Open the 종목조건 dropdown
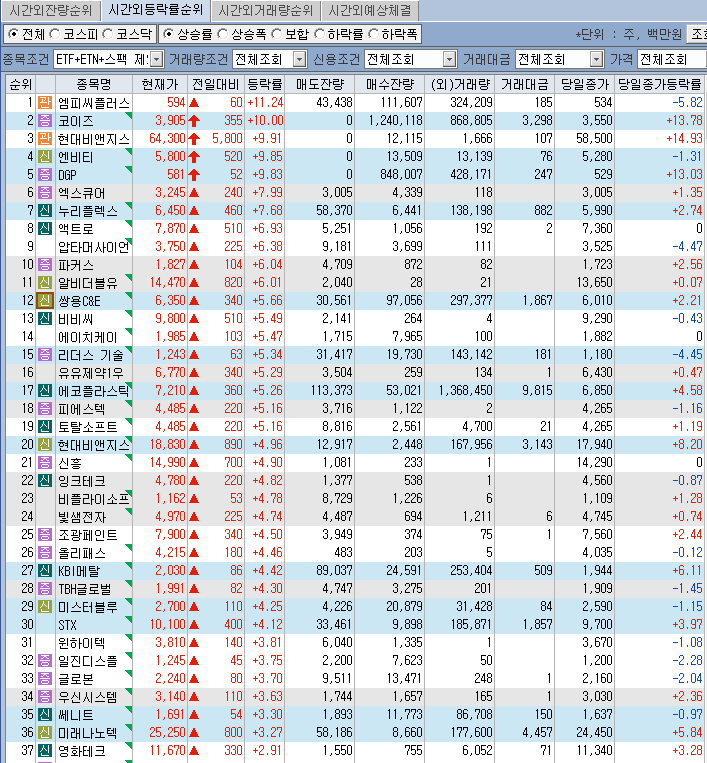Viewport: 707px width, 763px height. click(157, 59)
